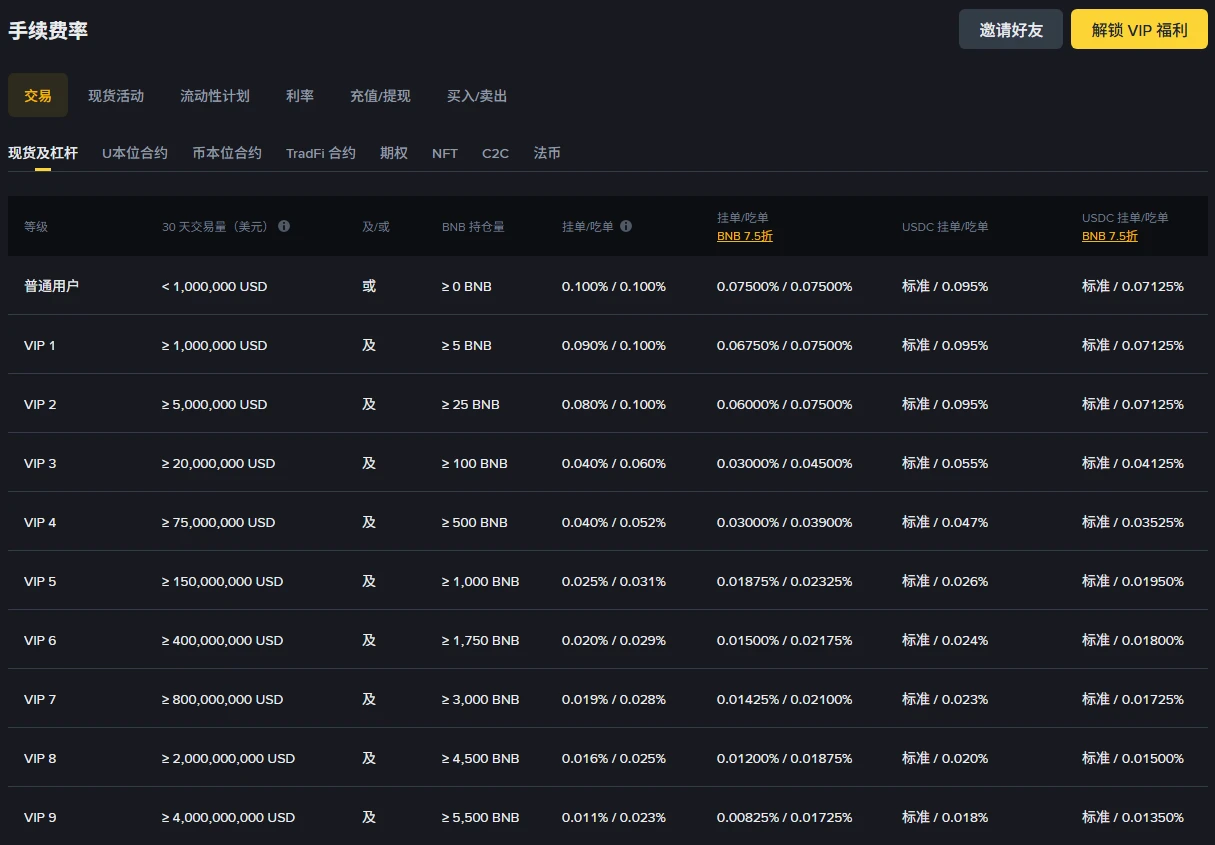Click the 标准 / 0.047% USDC fee cell
The width and height of the screenshot is (1215, 845).
click(x=945, y=522)
